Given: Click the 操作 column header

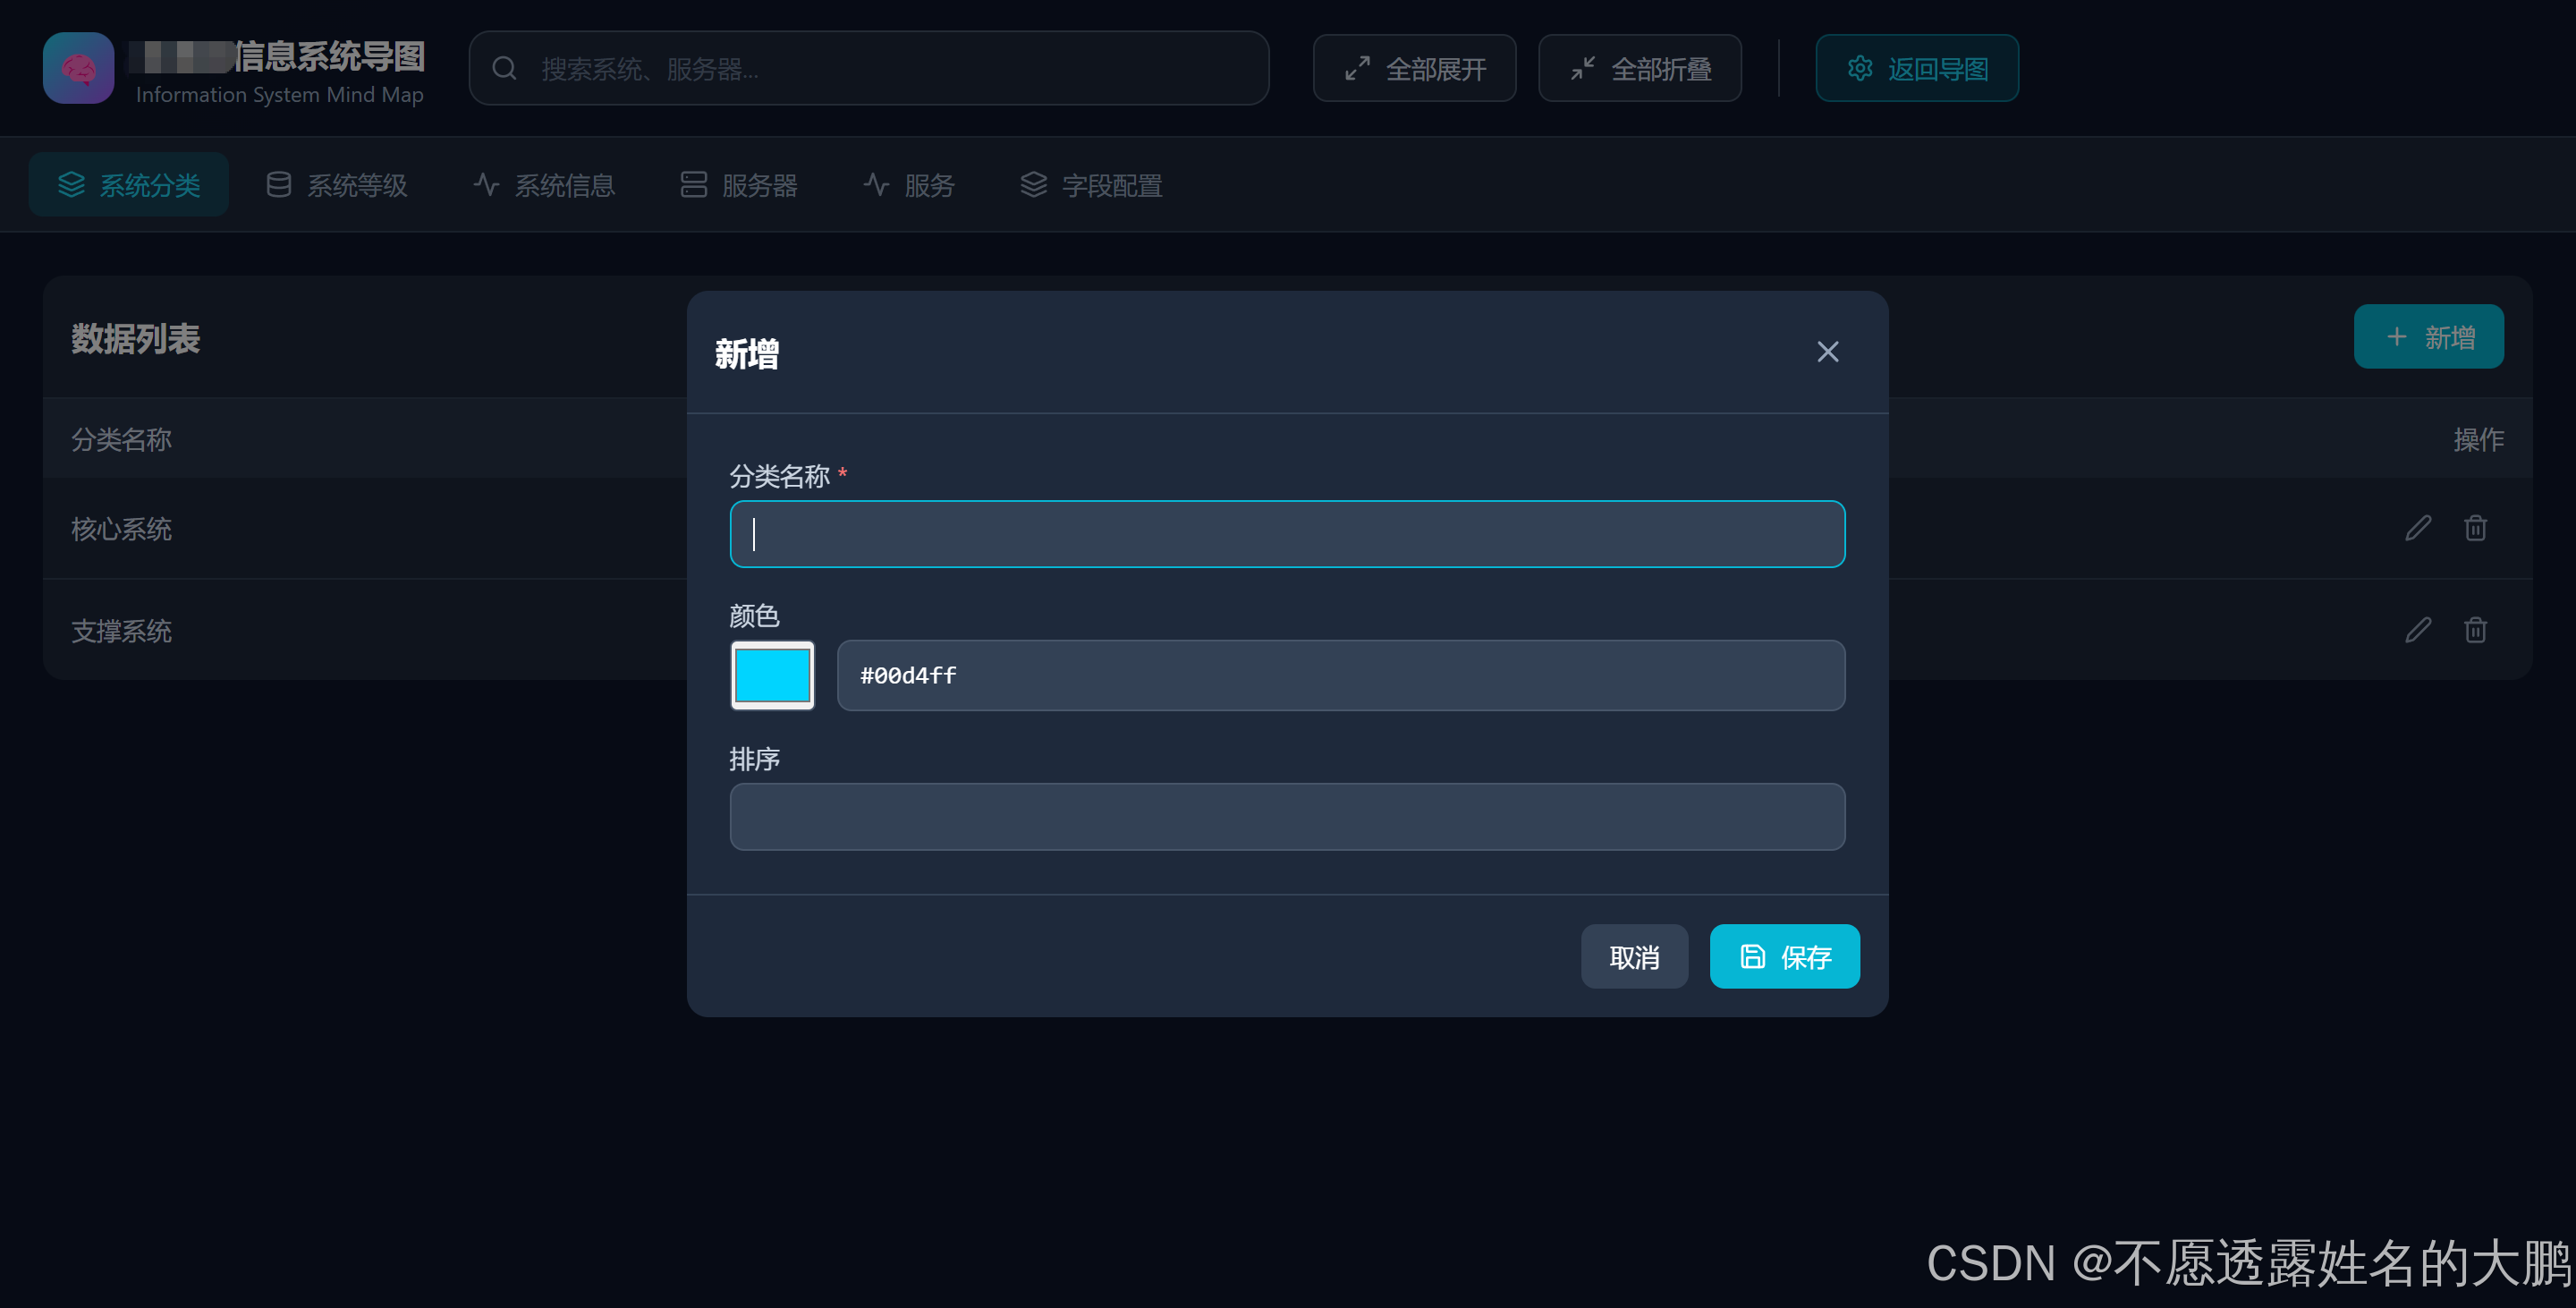Looking at the screenshot, I should (2478, 439).
